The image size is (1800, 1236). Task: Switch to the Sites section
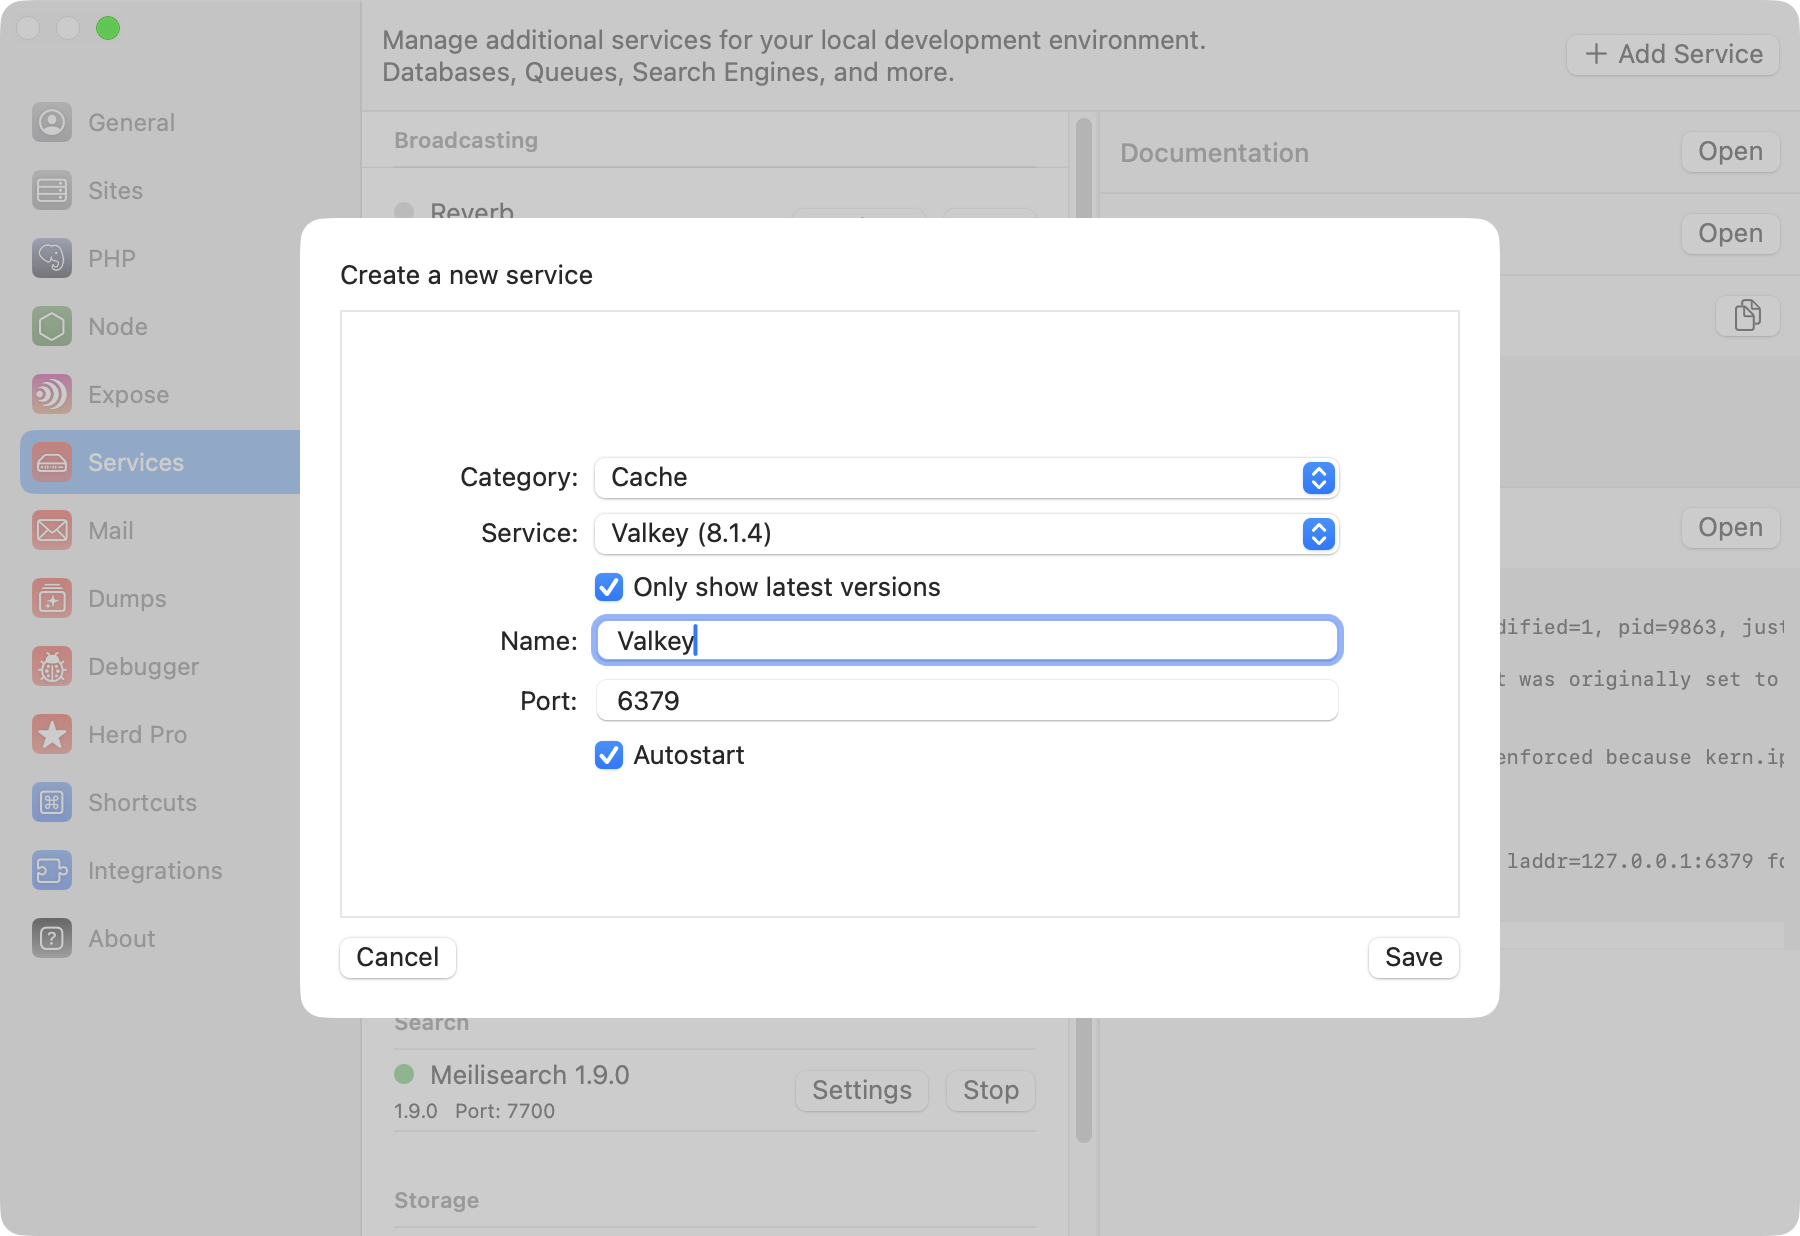coord(51,190)
